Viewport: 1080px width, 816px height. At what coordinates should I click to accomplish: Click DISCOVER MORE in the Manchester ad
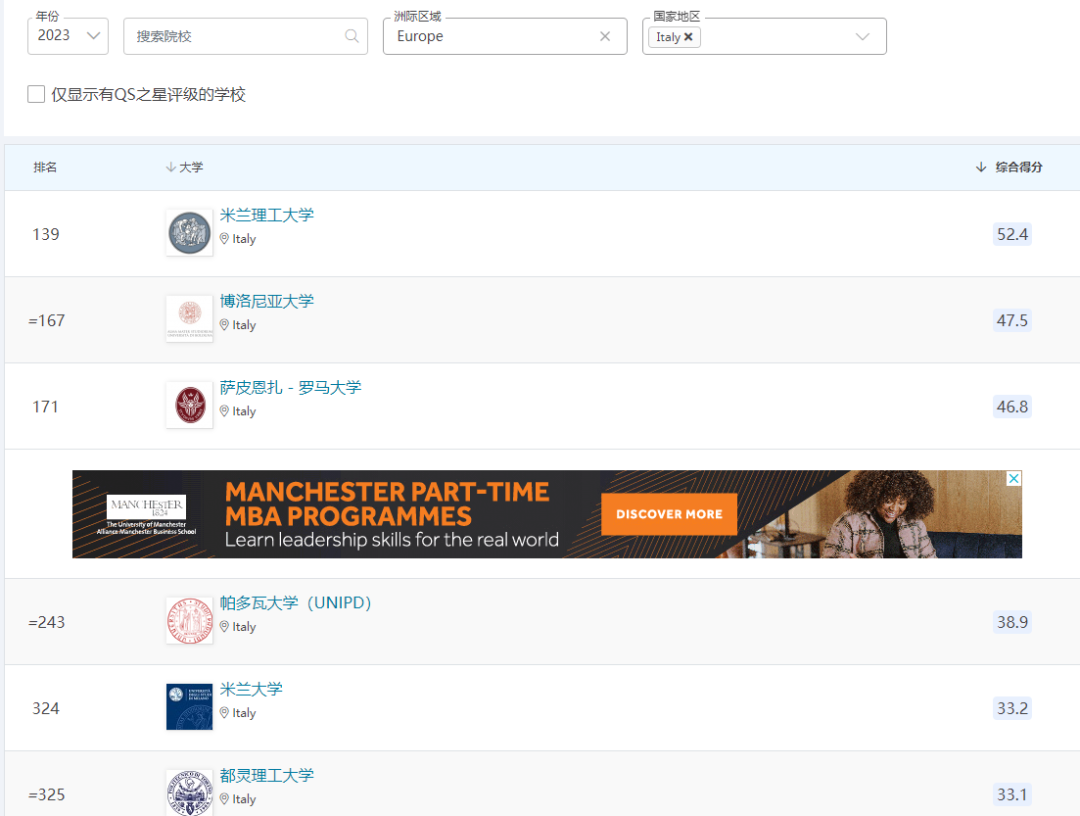click(x=669, y=514)
